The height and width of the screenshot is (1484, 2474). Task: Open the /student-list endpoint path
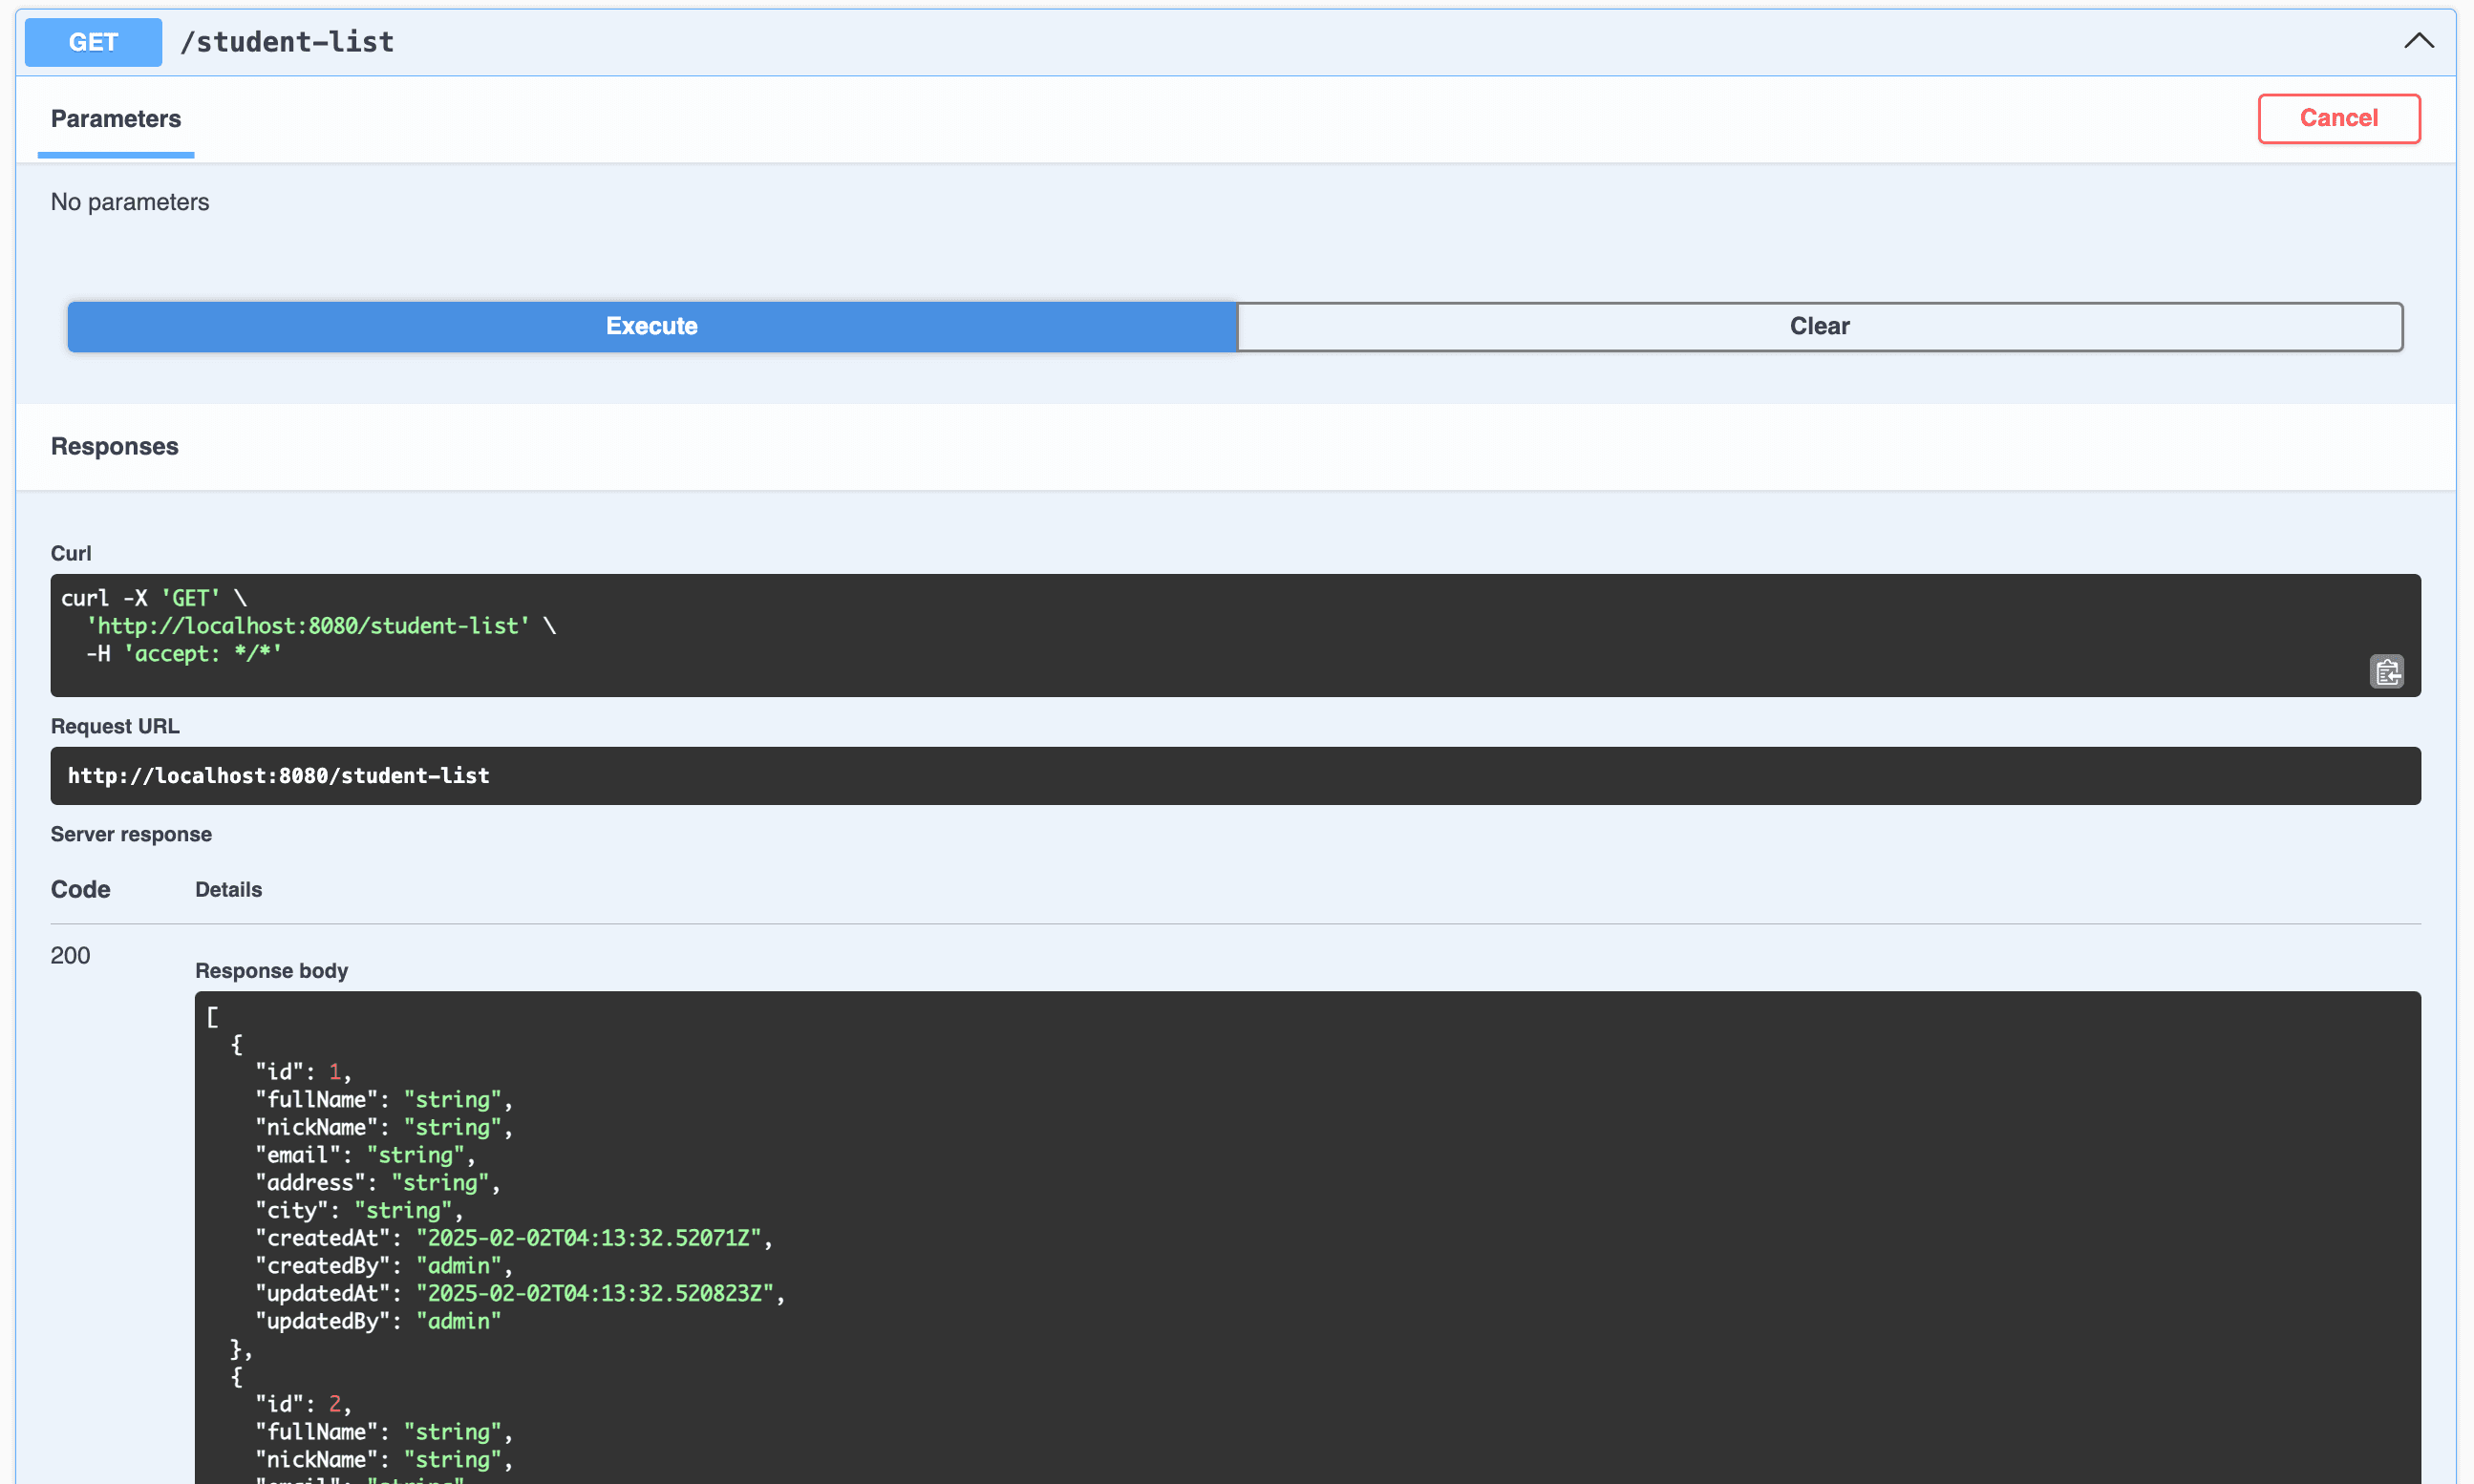[287, 42]
